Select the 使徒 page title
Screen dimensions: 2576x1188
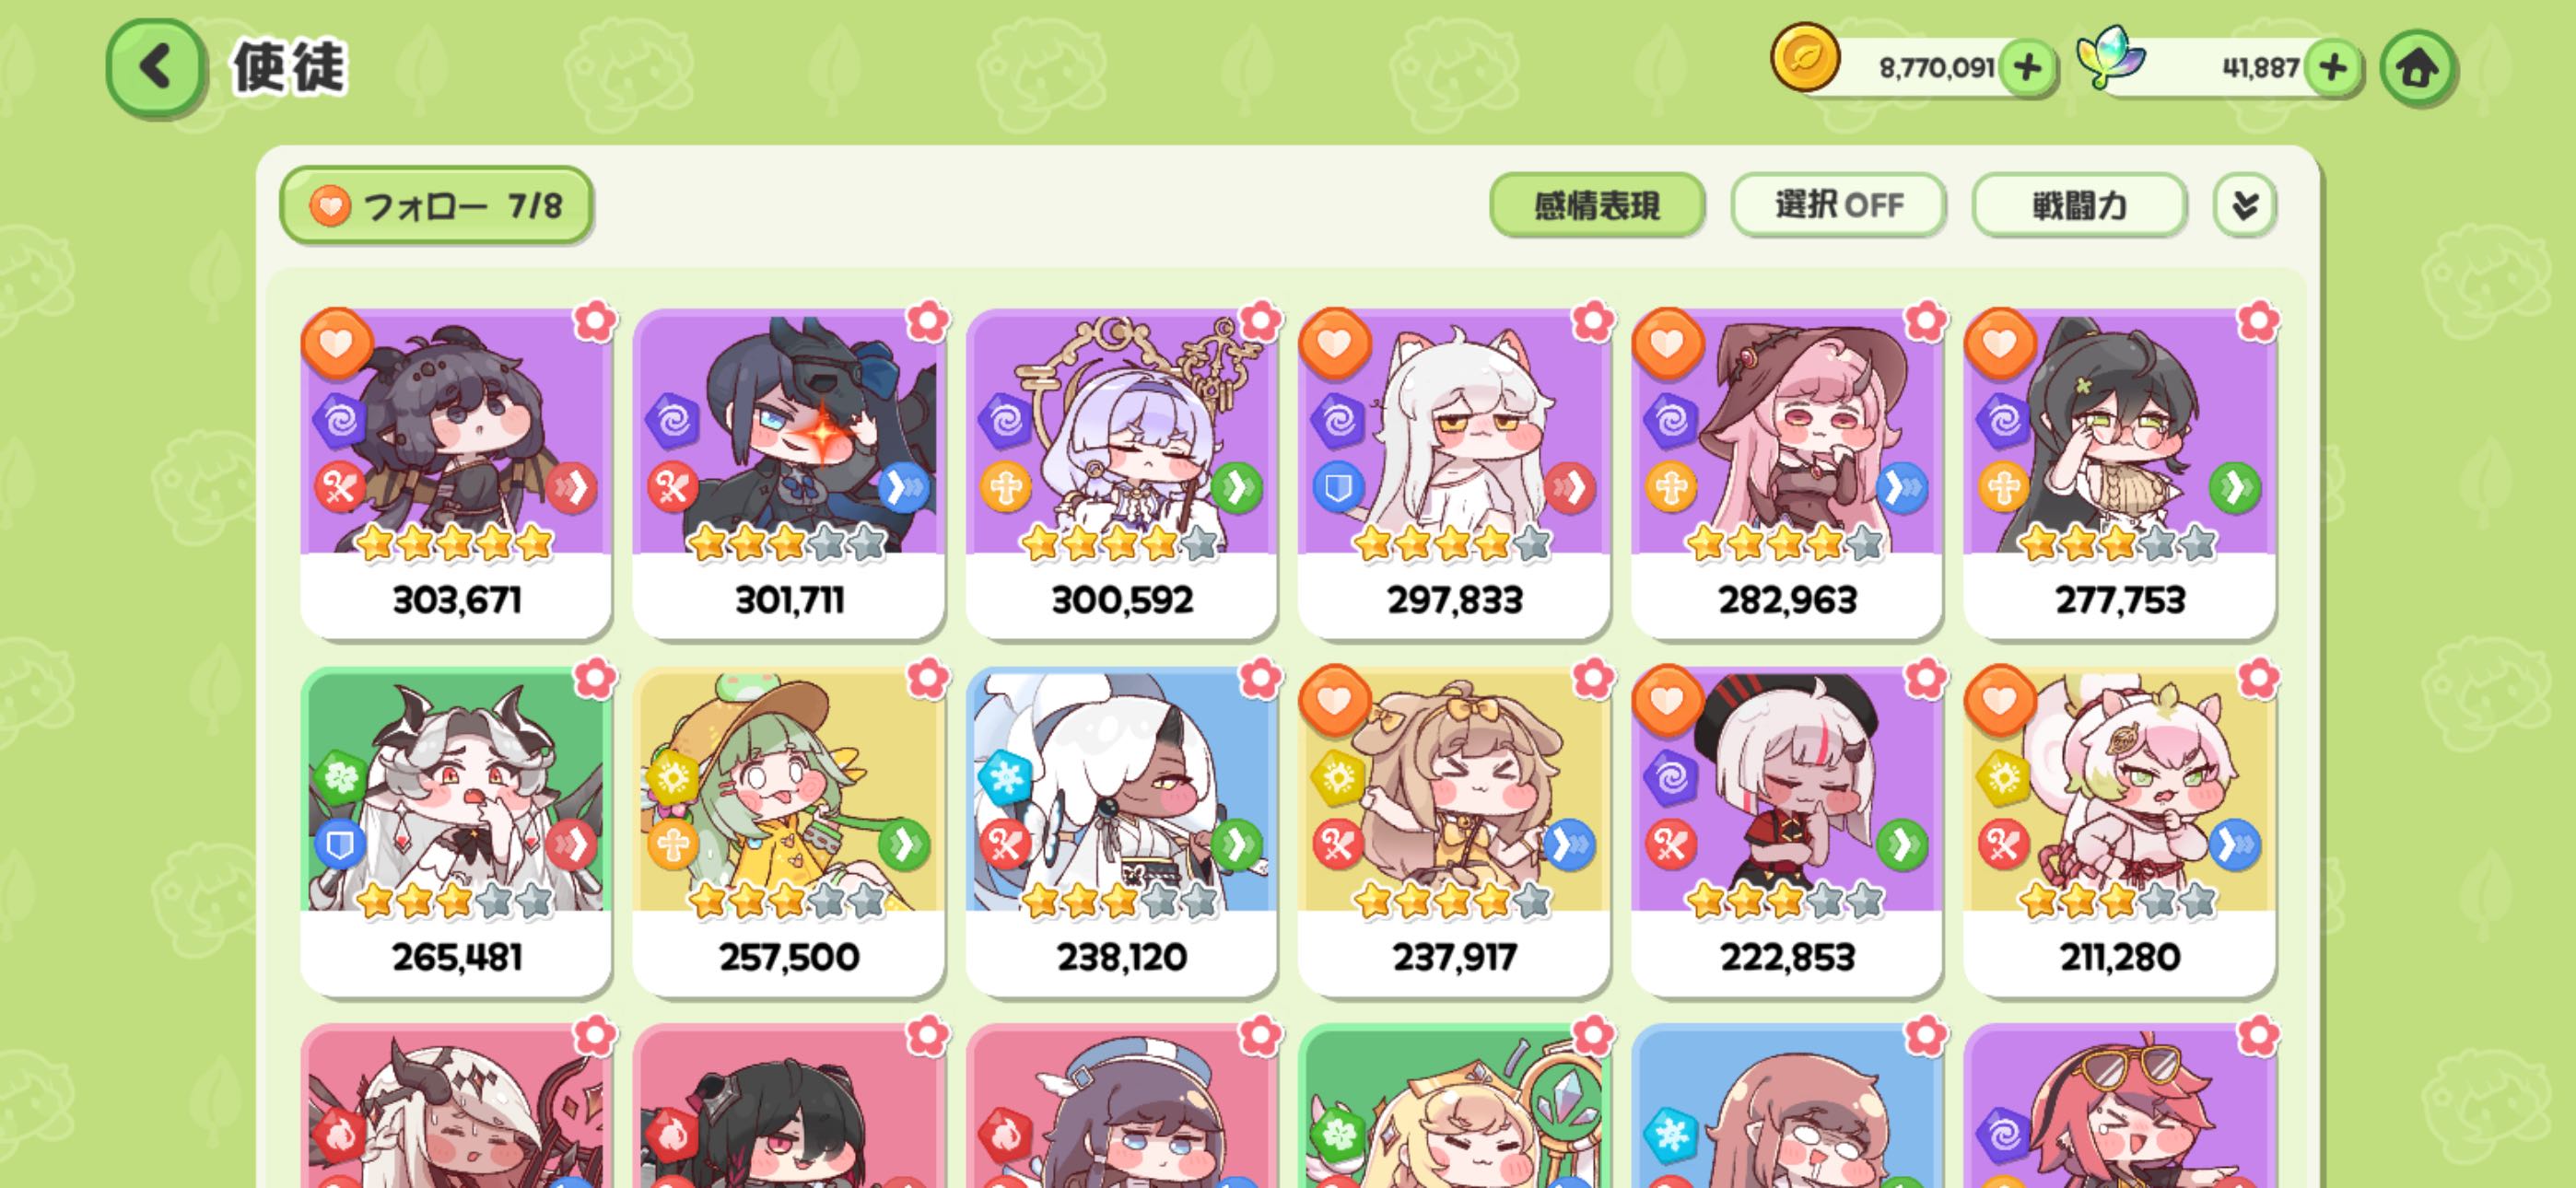point(289,68)
